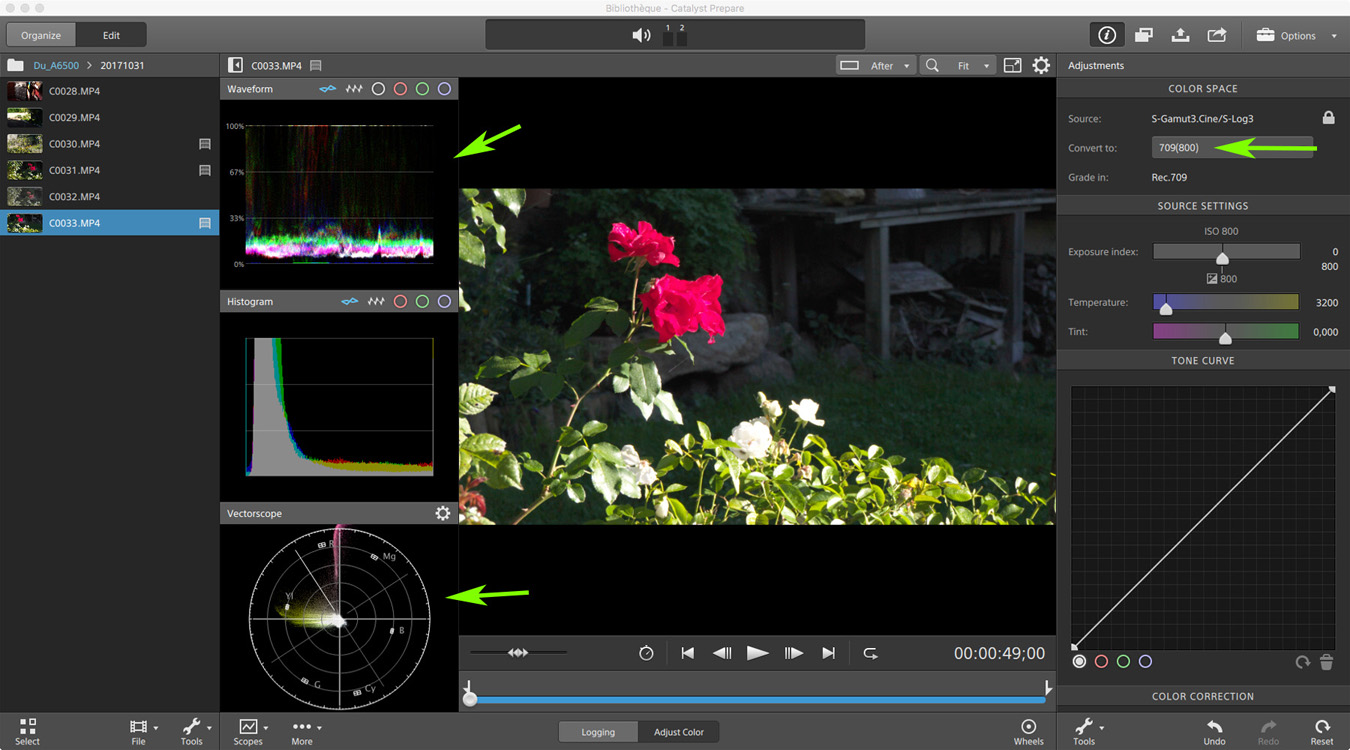
Task: Open the Inspector info panel
Action: [x=1106, y=35]
